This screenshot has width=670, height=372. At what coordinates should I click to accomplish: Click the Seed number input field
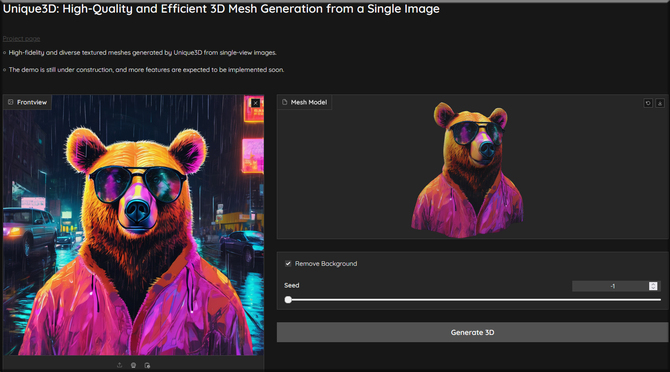616,286
